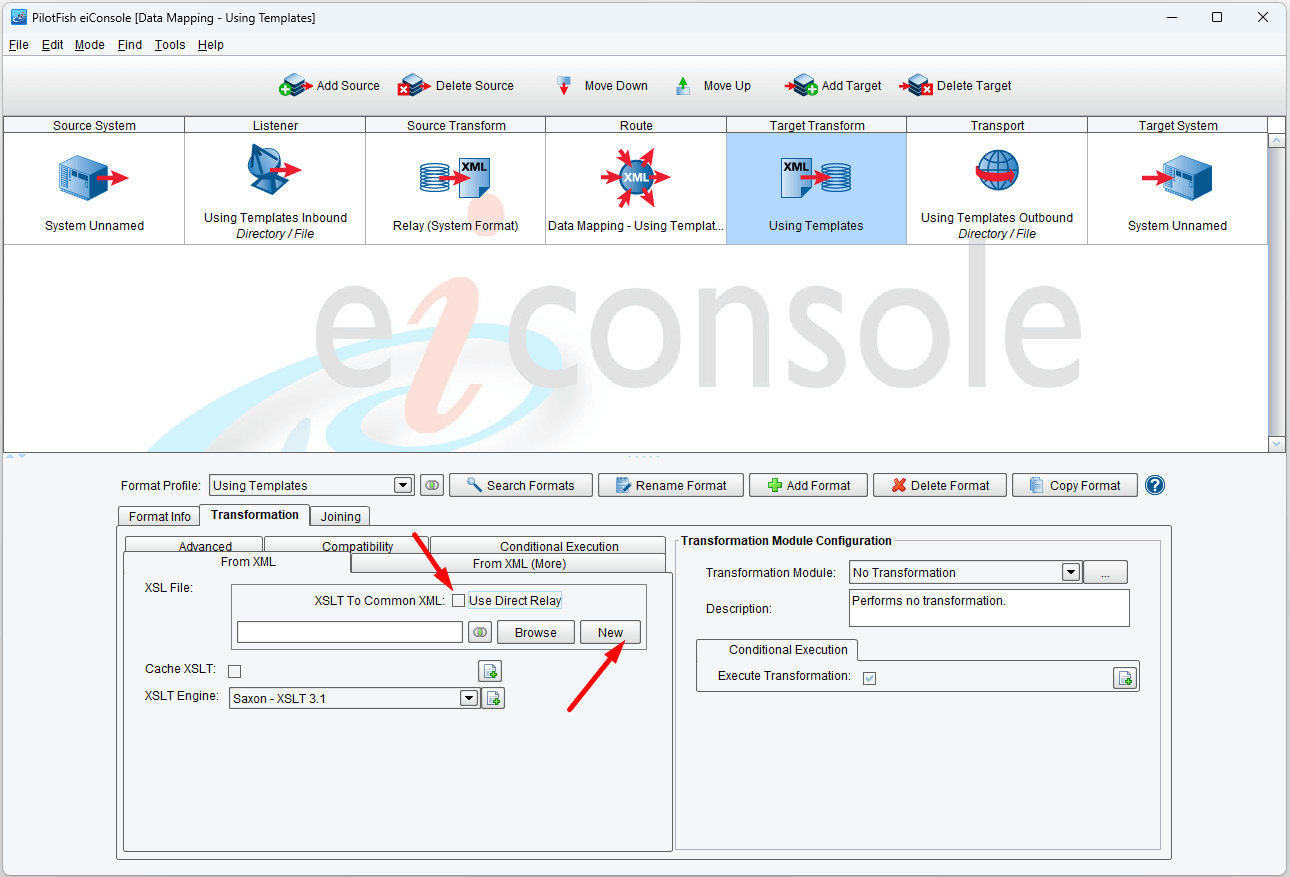
Task: Click the route grid scrollbar up arrow
Action: click(1276, 141)
